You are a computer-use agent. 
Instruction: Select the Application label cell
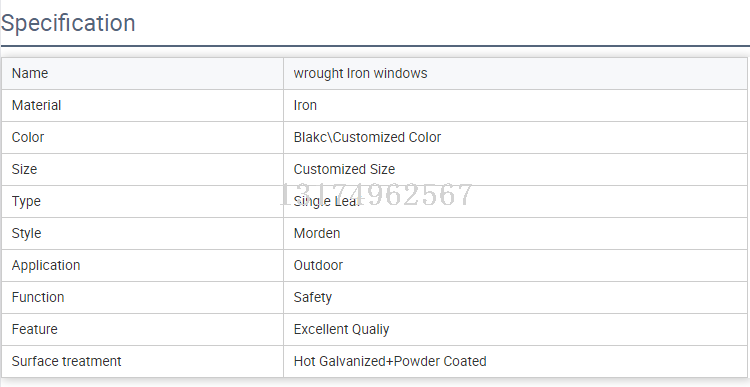coord(143,265)
